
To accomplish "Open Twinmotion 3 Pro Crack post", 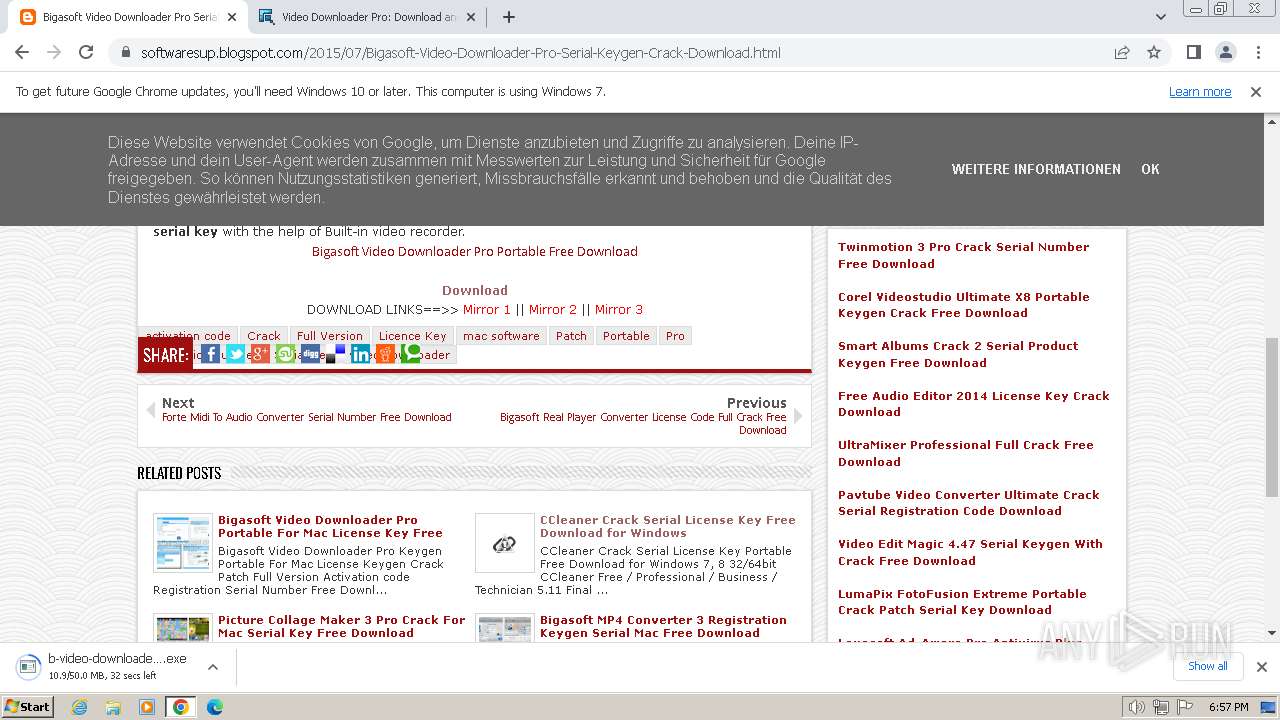I will coord(963,255).
